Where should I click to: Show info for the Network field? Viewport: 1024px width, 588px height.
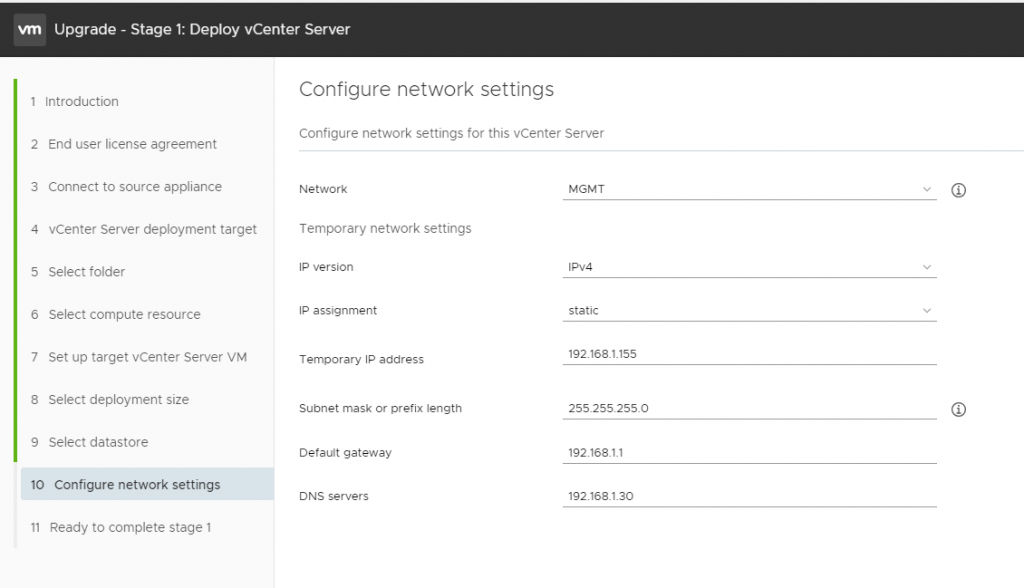click(x=958, y=190)
